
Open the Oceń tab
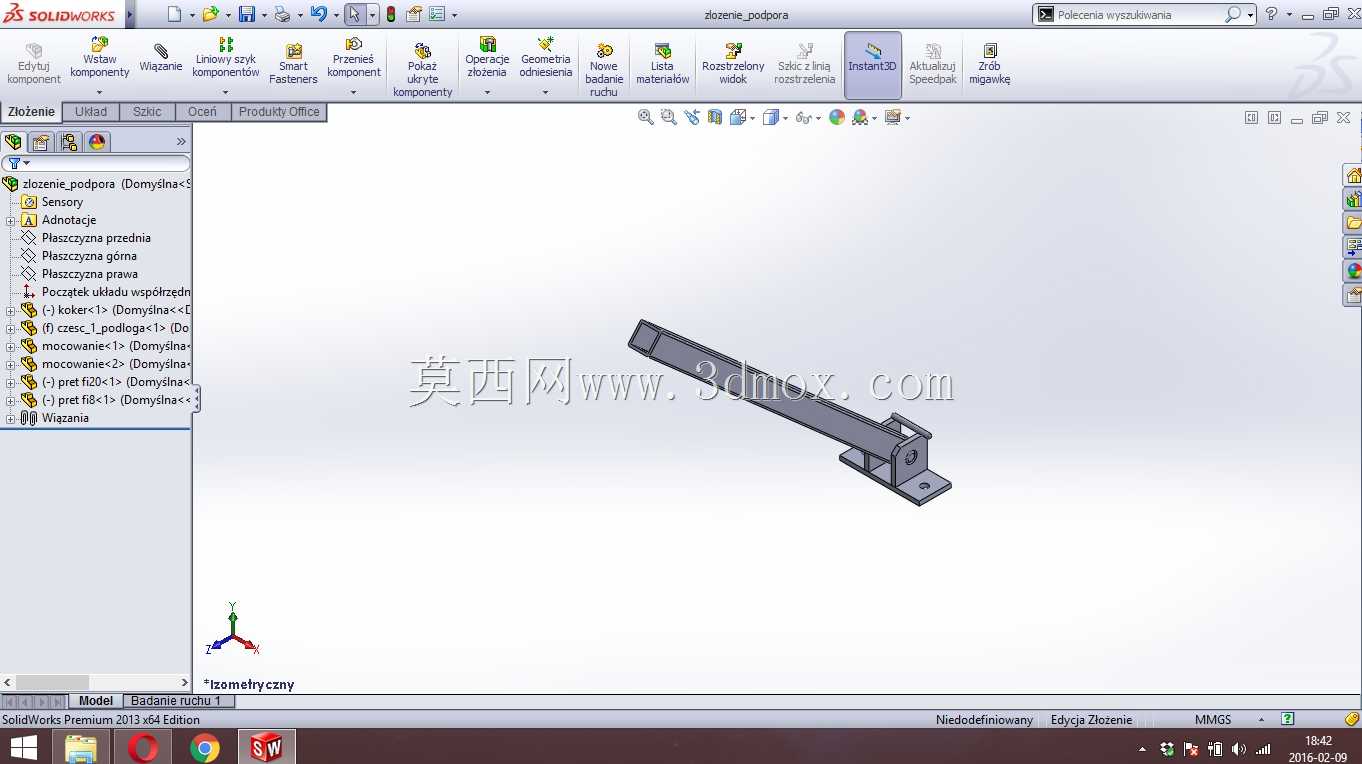(202, 112)
